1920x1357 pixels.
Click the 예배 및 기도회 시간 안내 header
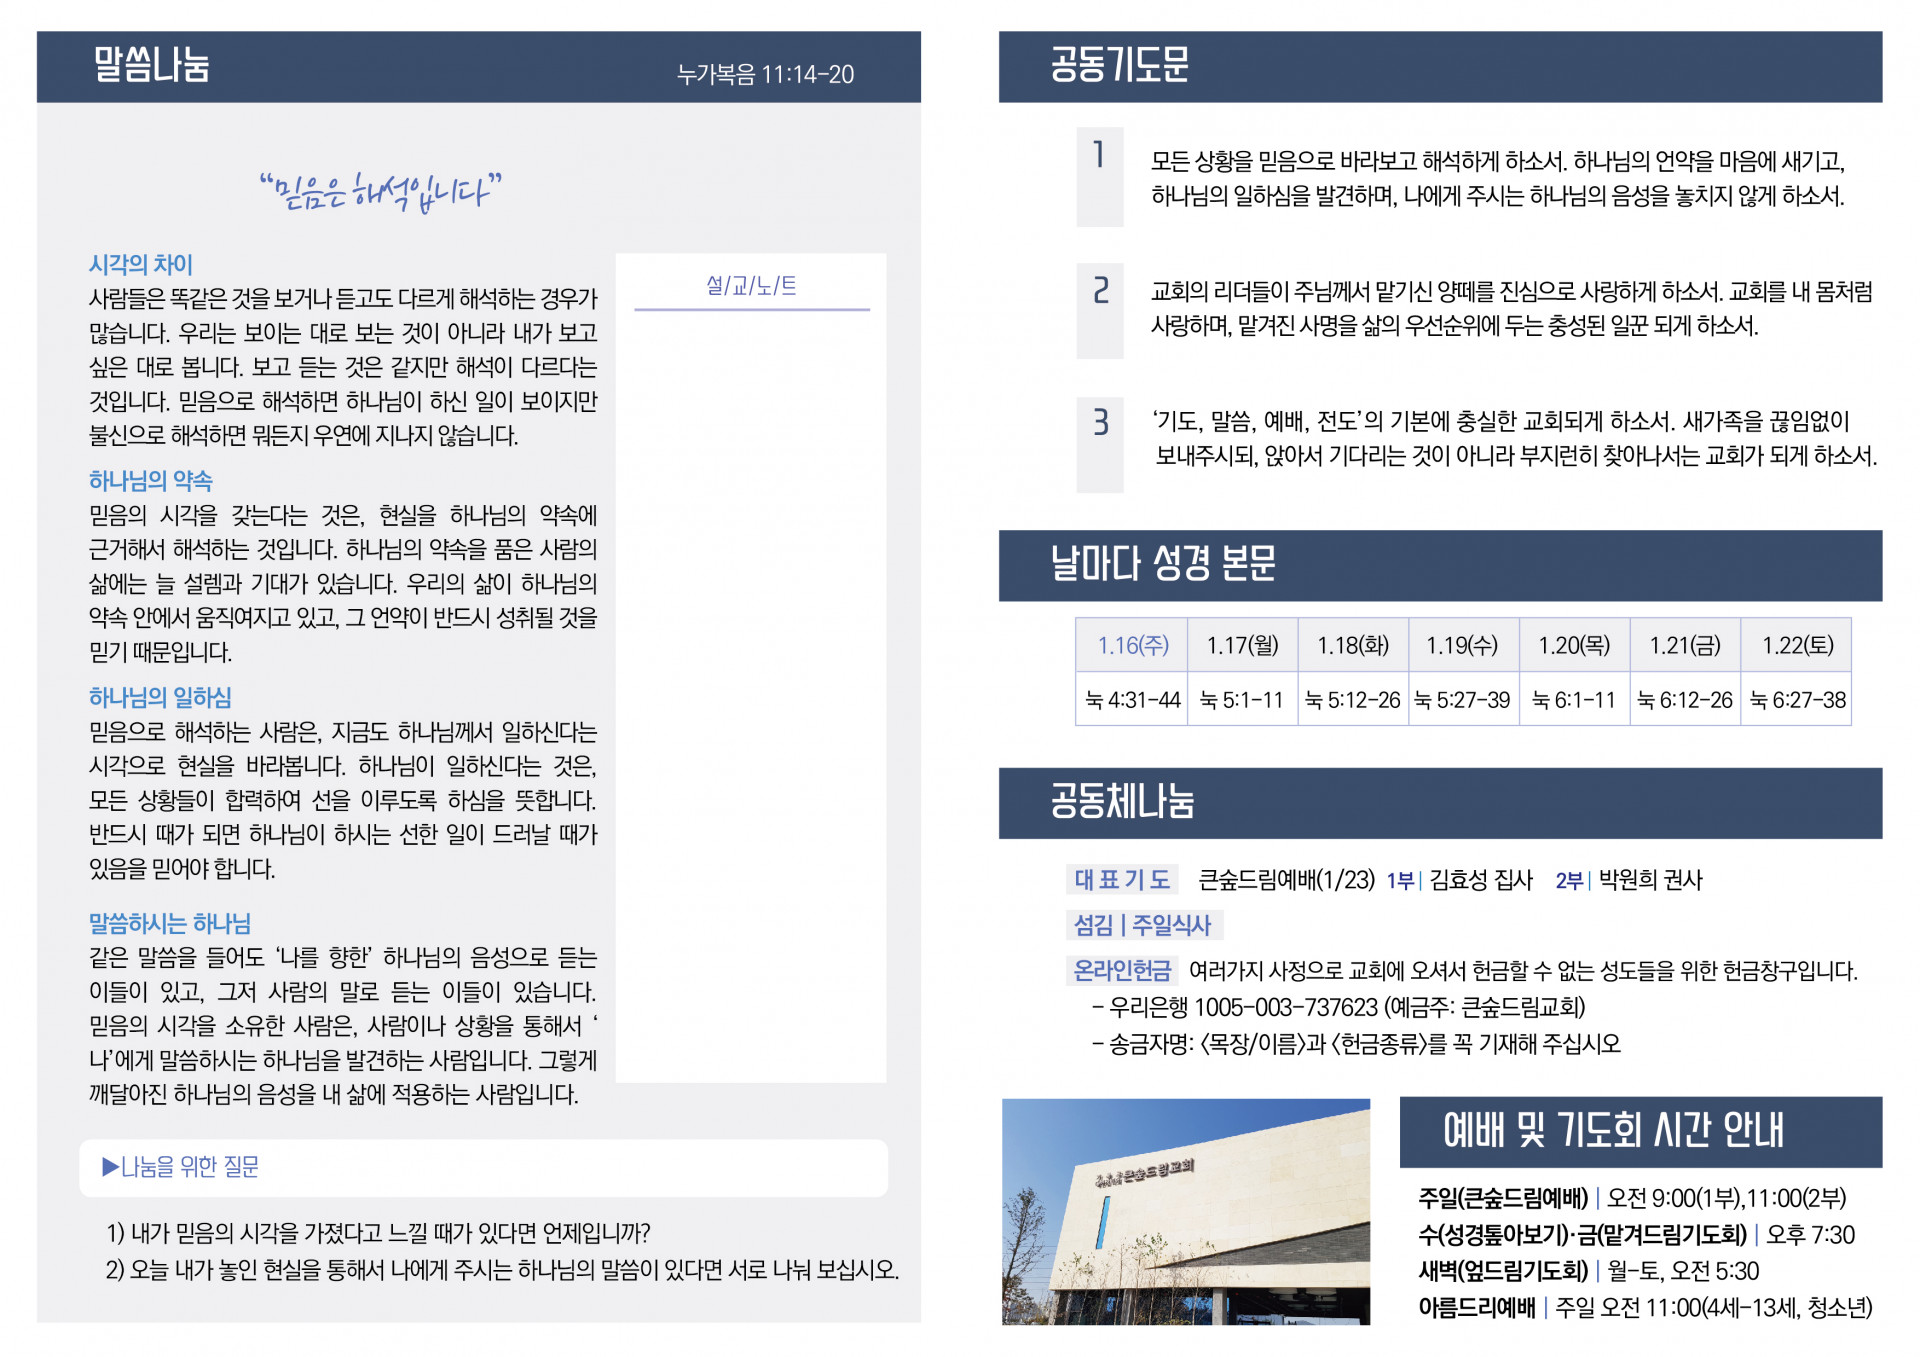(1641, 1132)
